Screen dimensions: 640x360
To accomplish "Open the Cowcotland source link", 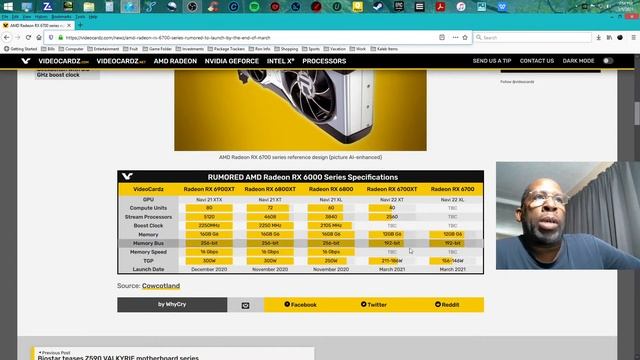I will 161,286.
